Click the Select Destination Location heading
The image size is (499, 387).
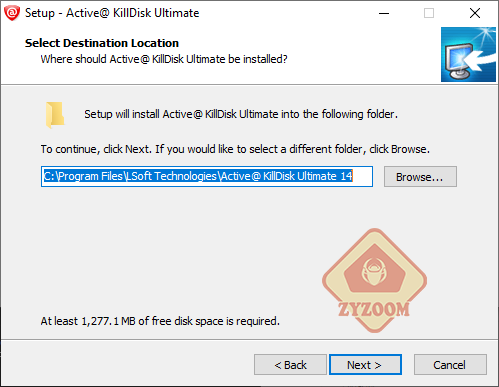[102, 43]
